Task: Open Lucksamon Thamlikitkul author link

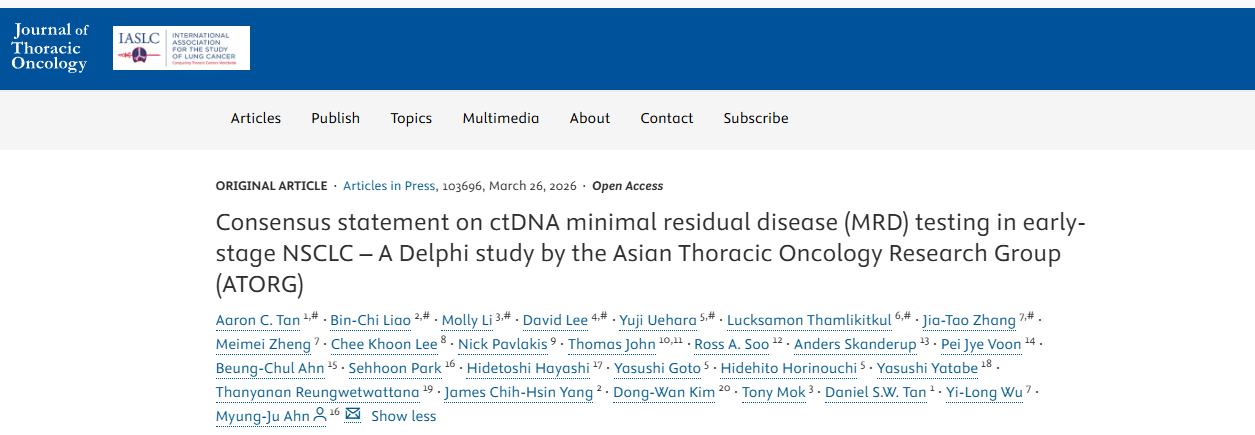Action: (x=808, y=321)
